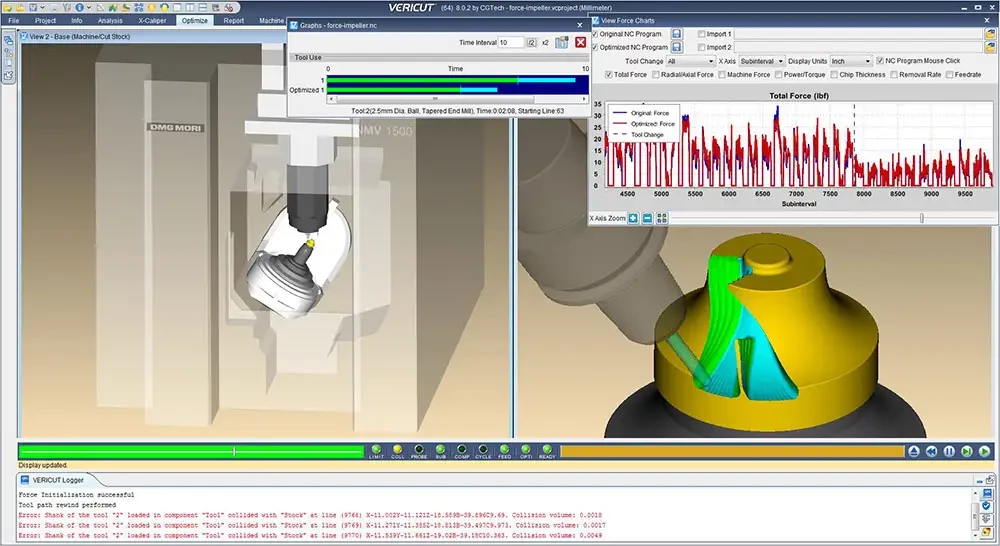Screen dimensions: 1000x546
Task: Zoom in on the chart X axis
Action: click(633, 218)
